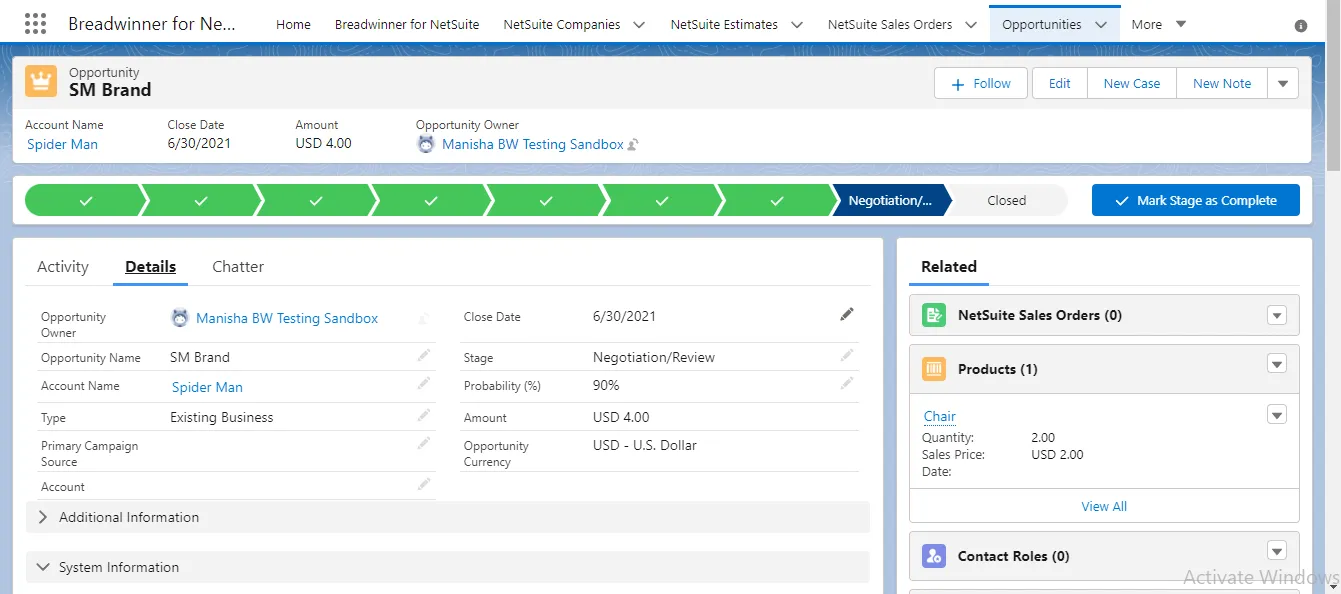Click Mark Stage as Complete
This screenshot has width=1341, height=594.
click(x=1196, y=200)
